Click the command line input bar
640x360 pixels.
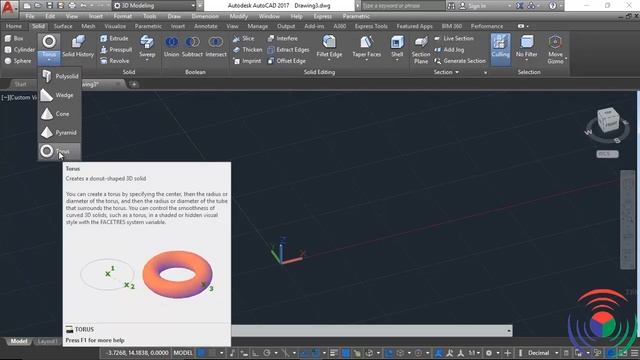372,331
